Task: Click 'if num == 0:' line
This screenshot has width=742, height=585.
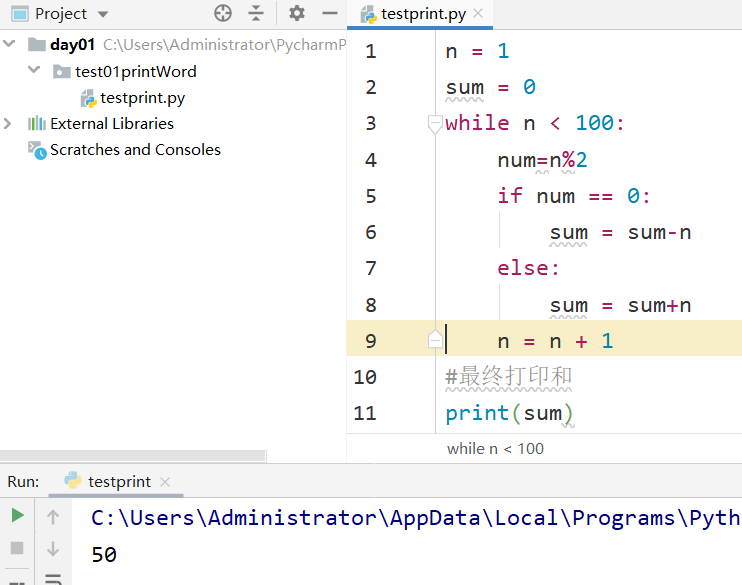Action: [574, 196]
